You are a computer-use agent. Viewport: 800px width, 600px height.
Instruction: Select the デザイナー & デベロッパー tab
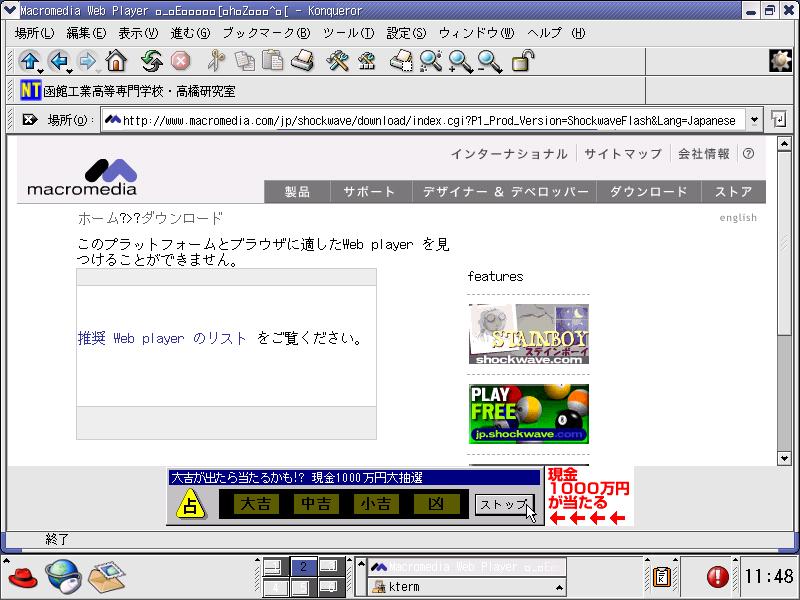tap(505, 191)
